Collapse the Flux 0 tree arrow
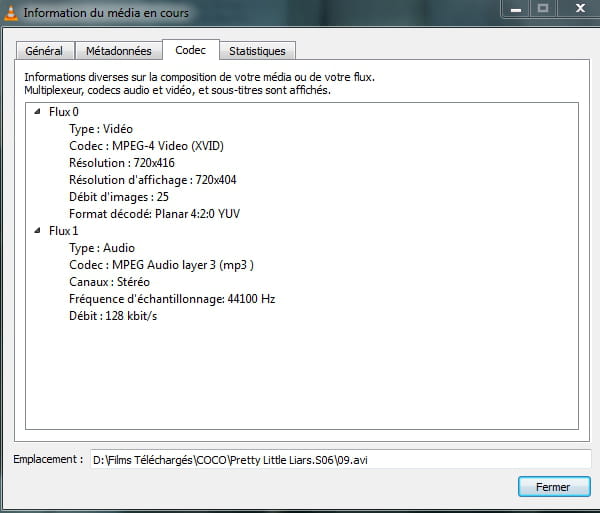This screenshot has width=600, height=513. [37, 112]
